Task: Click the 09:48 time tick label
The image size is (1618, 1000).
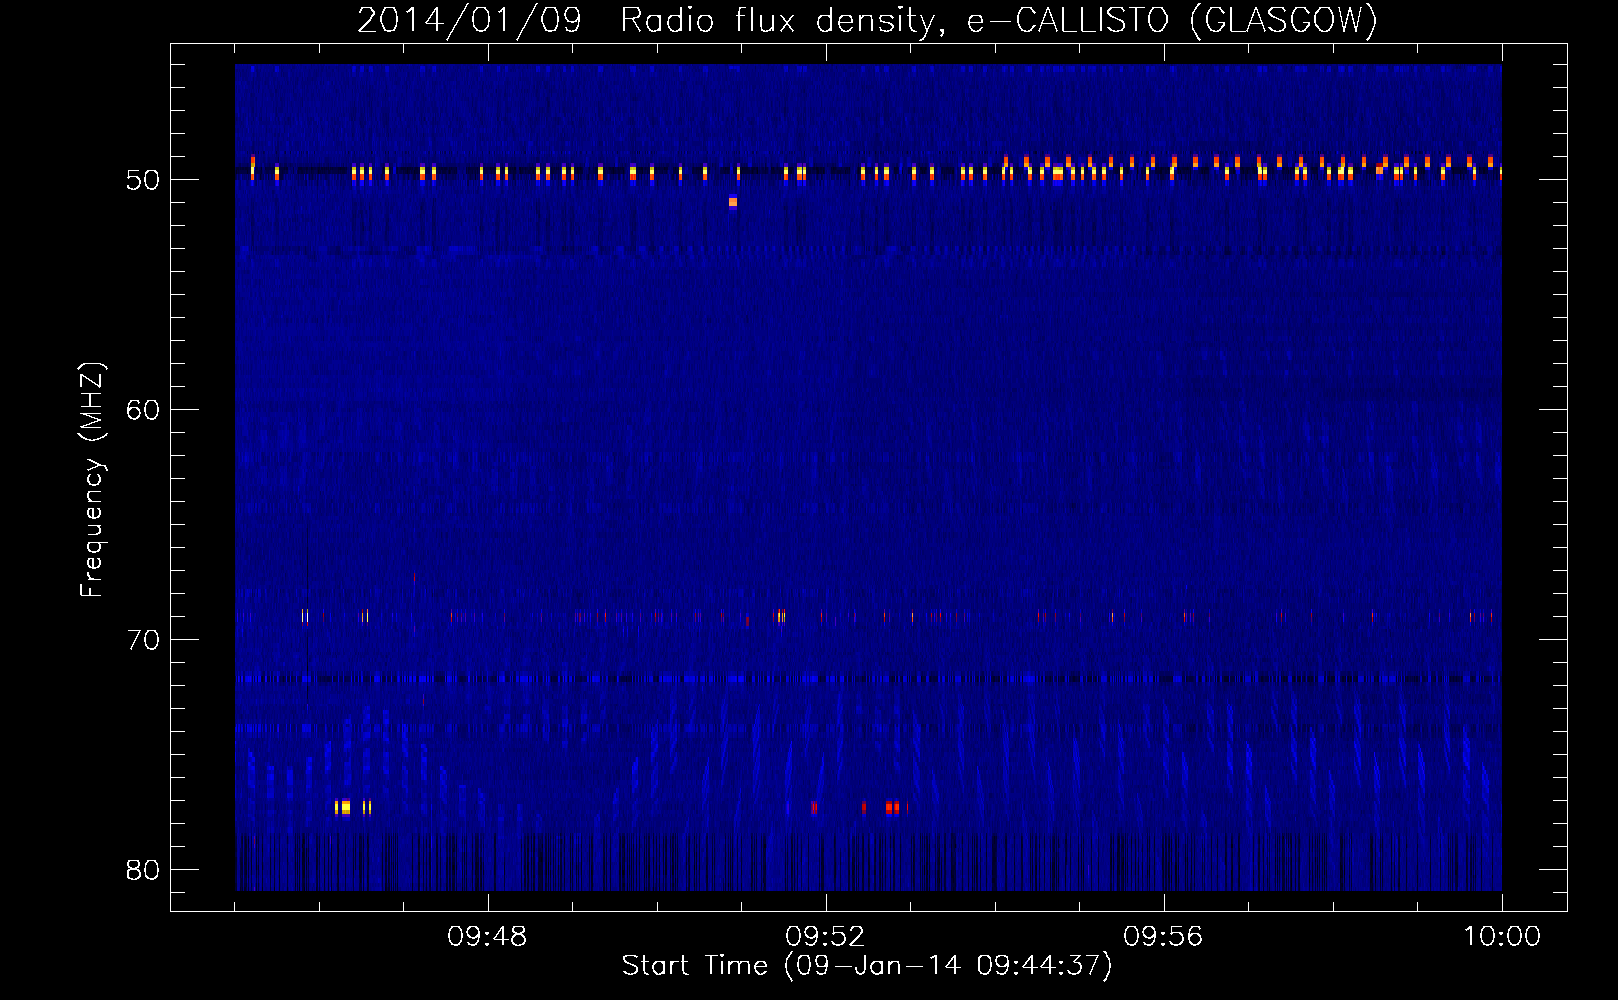Action: coord(487,937)
